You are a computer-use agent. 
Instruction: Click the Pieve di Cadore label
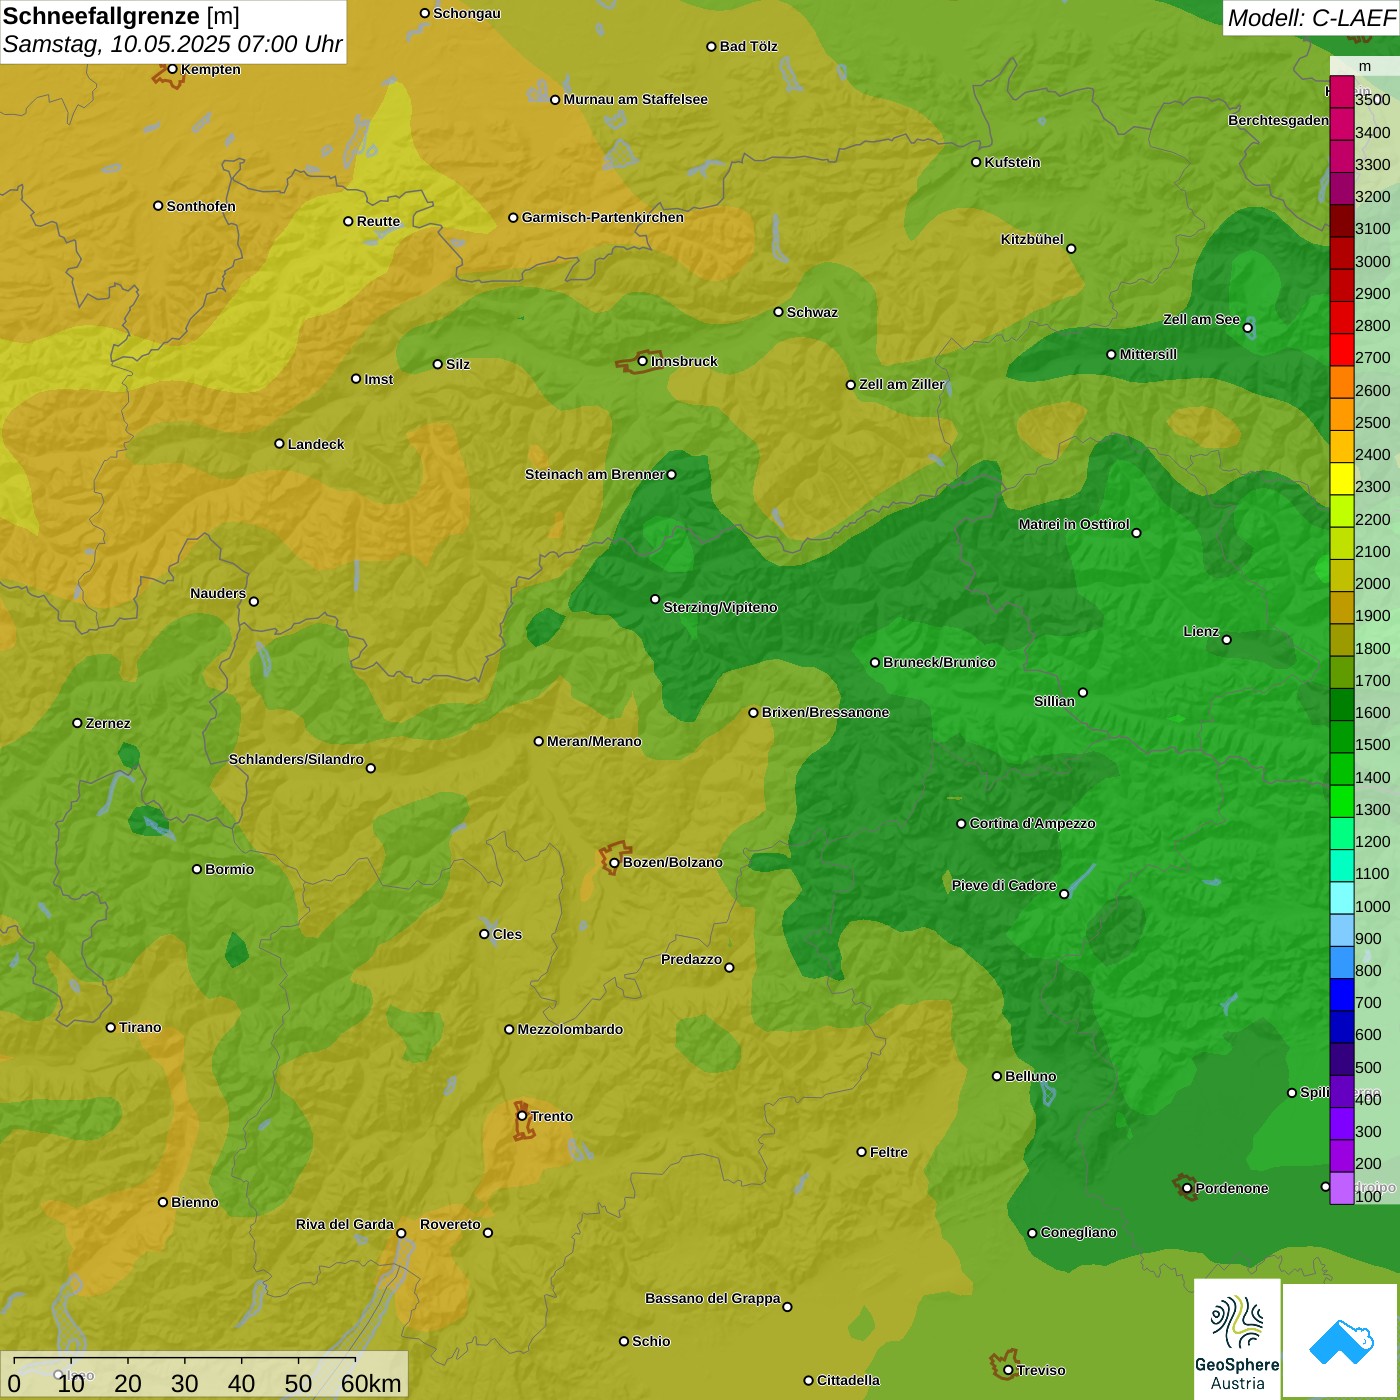point(1004,885)
